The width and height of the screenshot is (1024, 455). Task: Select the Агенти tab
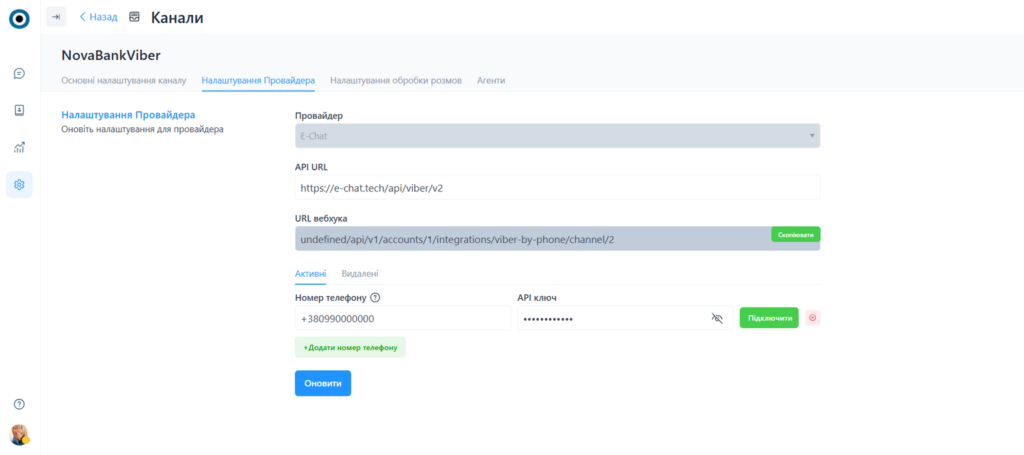[x=491, y=80]
